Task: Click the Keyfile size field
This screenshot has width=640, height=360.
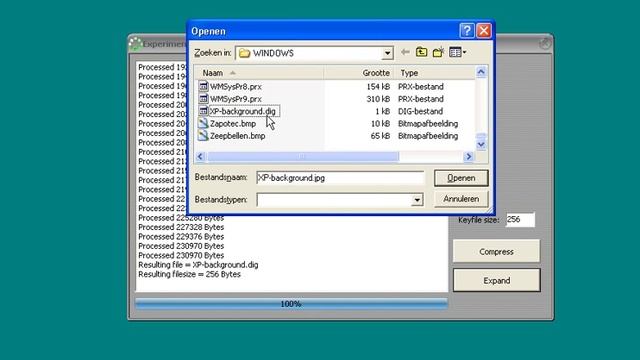Action: 520,220
